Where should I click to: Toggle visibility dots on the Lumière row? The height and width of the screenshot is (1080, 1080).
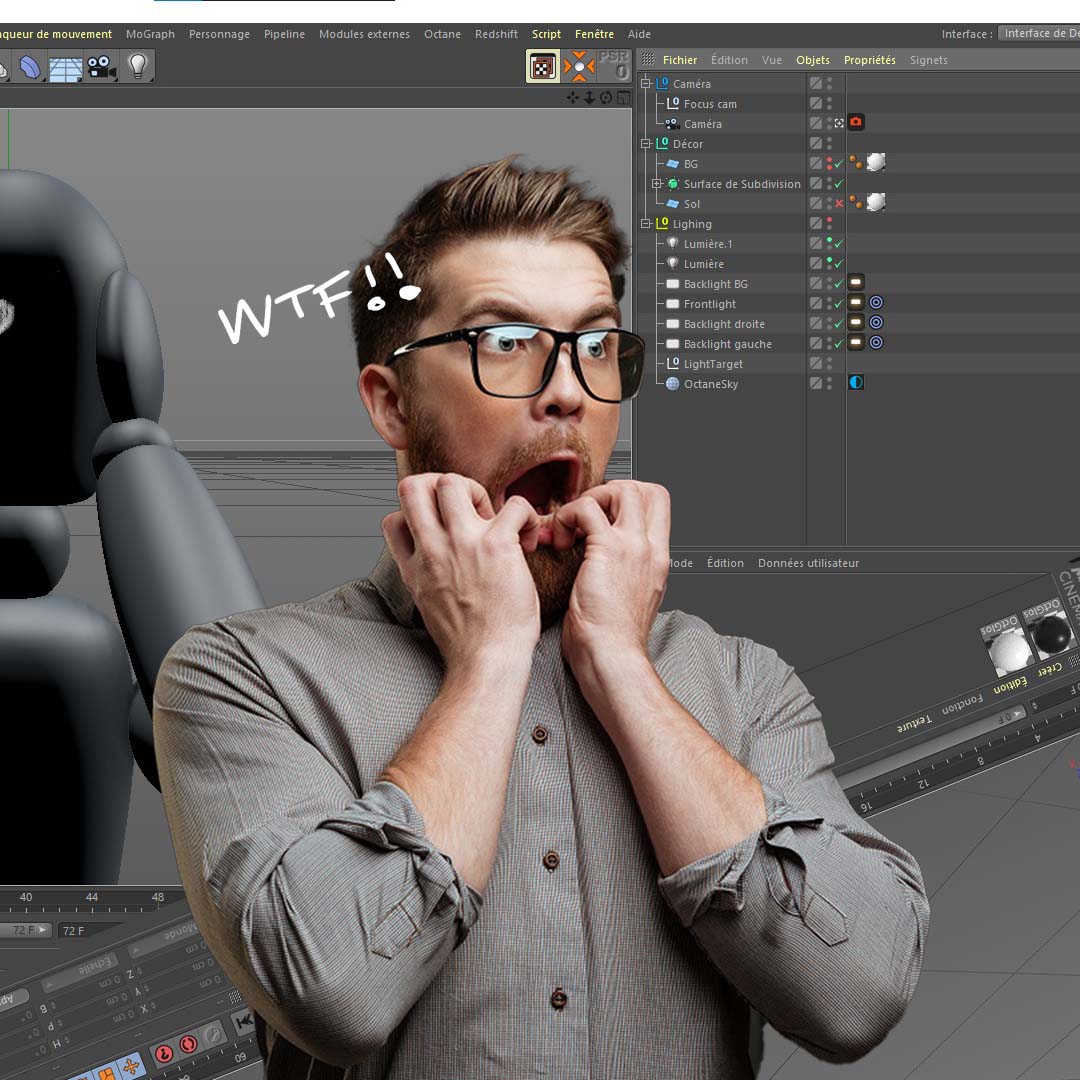829,263
